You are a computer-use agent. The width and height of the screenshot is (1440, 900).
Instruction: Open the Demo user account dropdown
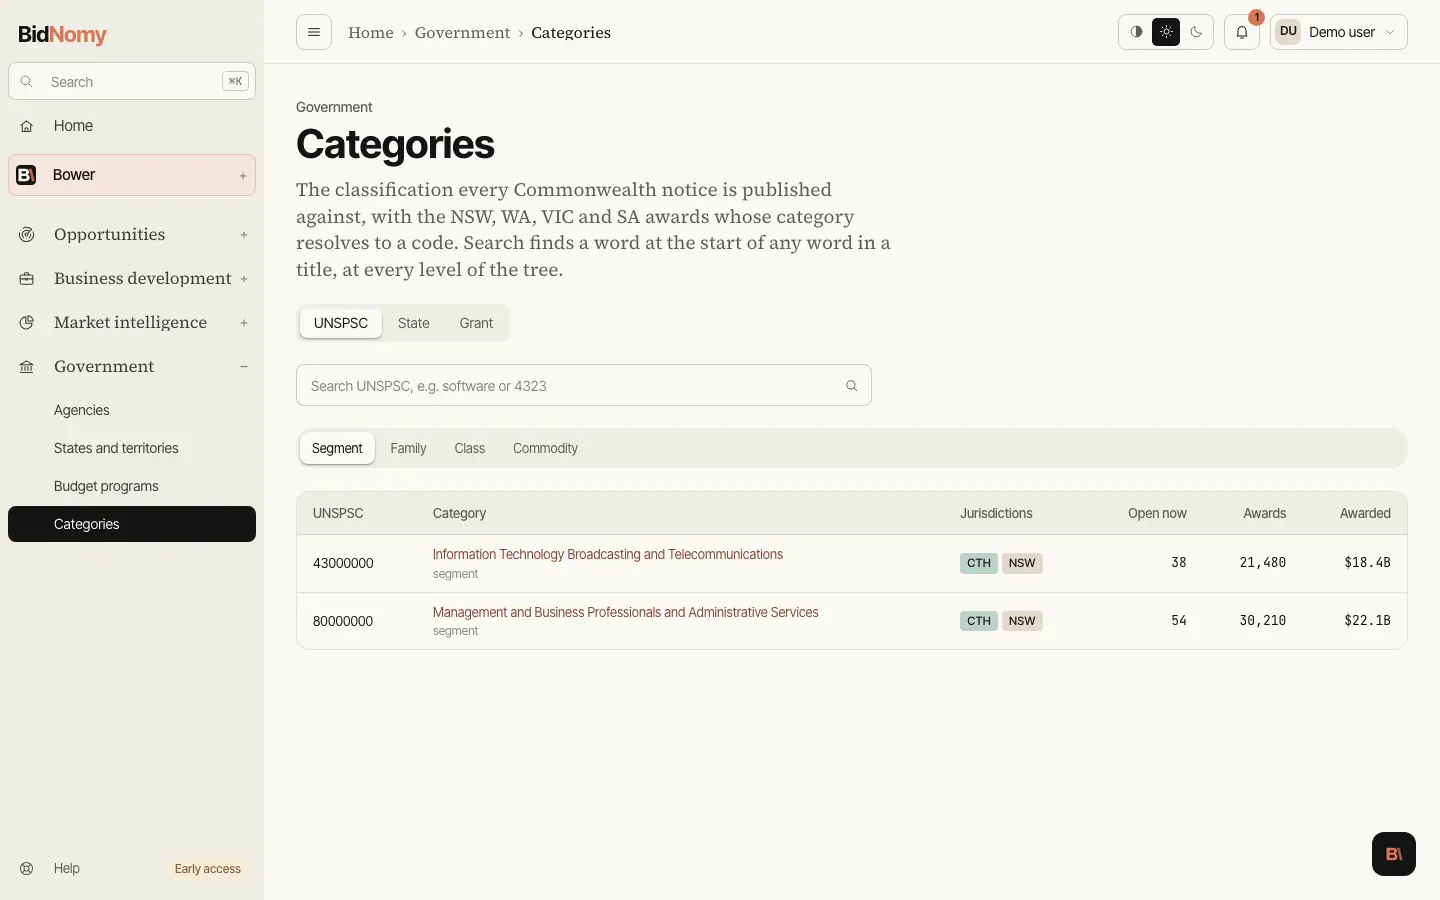[x=1339, y=32]
